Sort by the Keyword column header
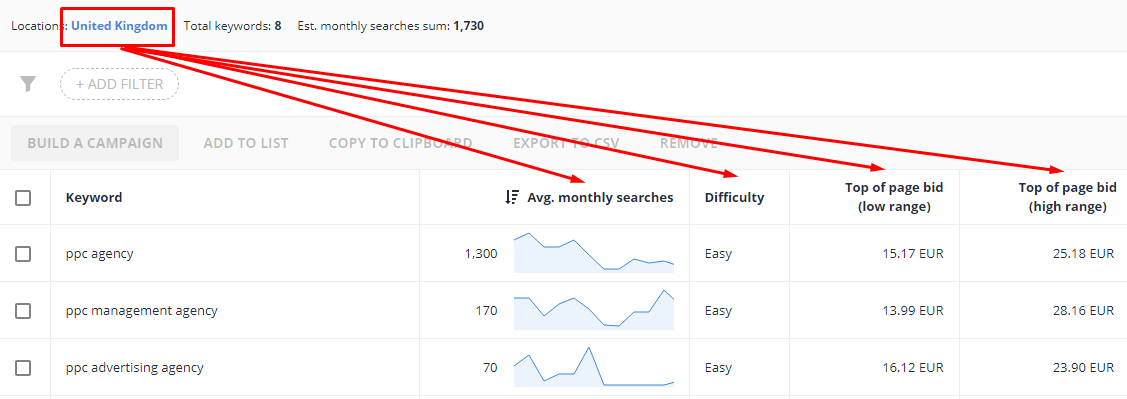1127x399 pixels. point(94,197)
